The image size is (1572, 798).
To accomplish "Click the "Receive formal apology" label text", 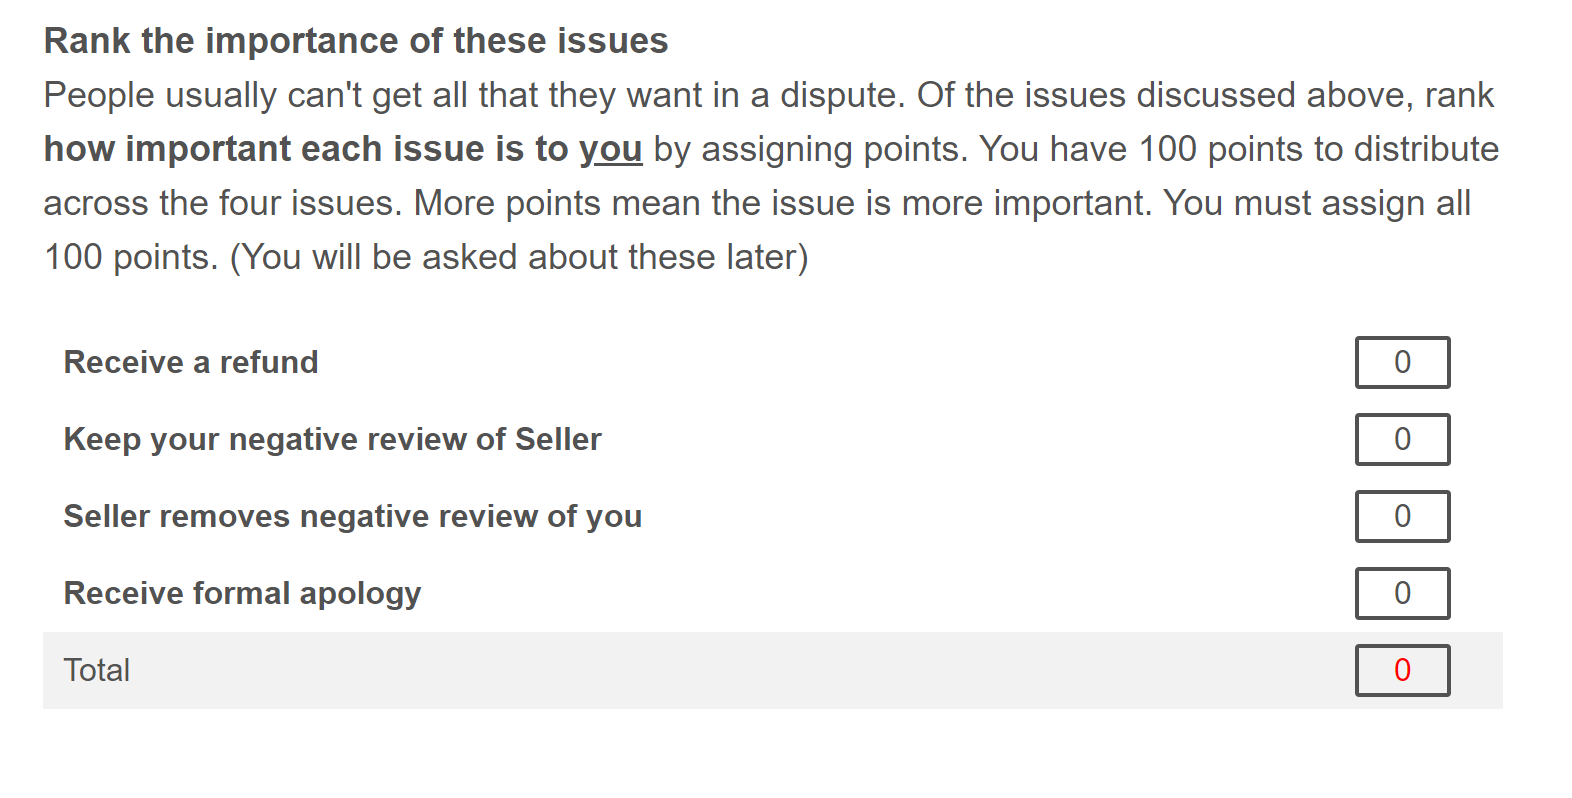I will pos(242,593).
